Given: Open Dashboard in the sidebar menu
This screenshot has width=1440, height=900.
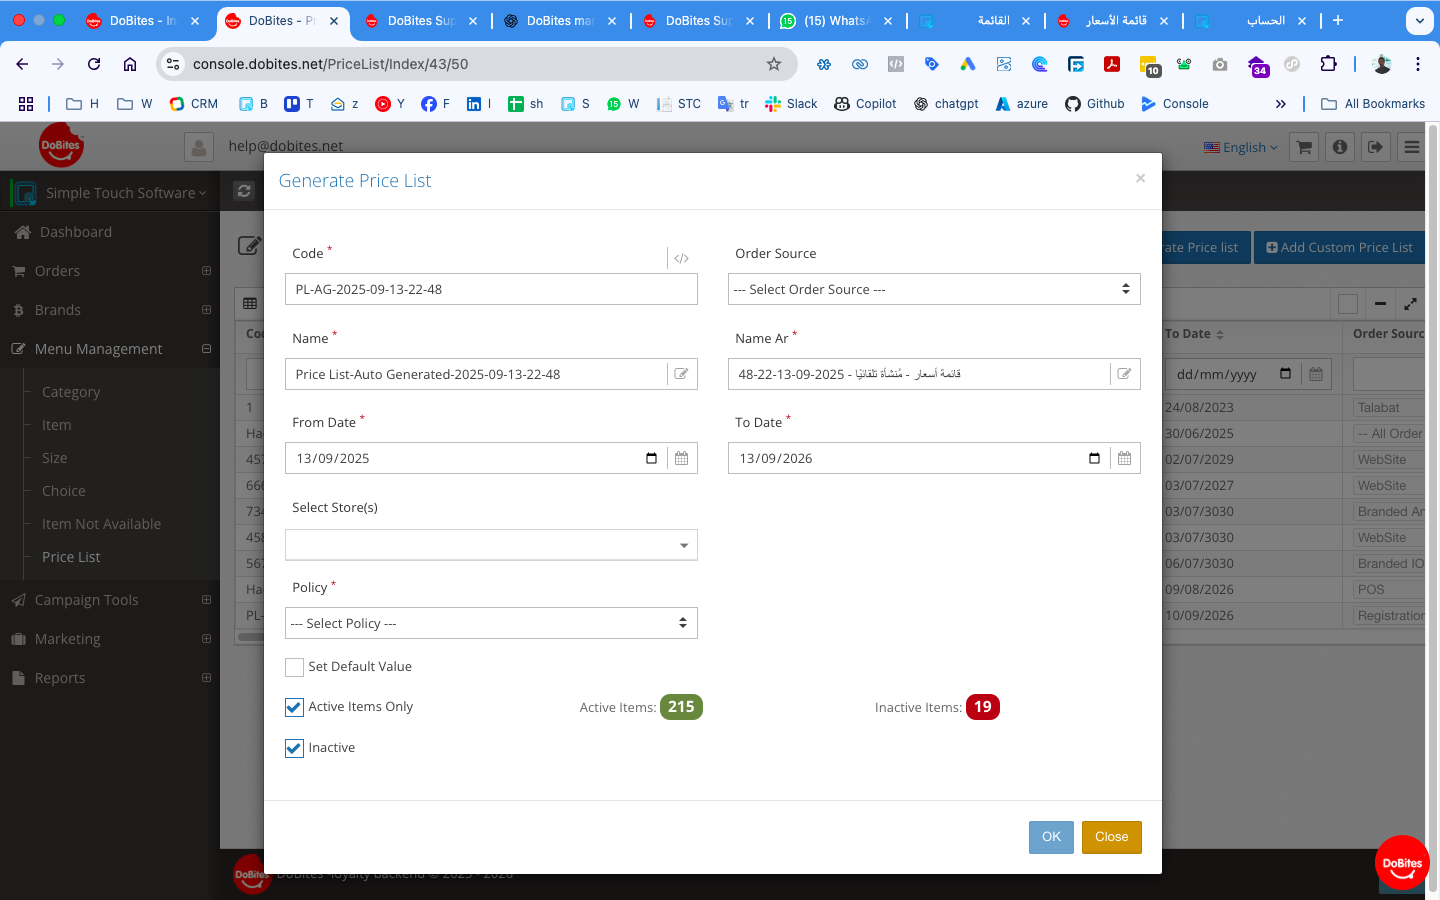Looking at the screenshot, I should (76, 232).
